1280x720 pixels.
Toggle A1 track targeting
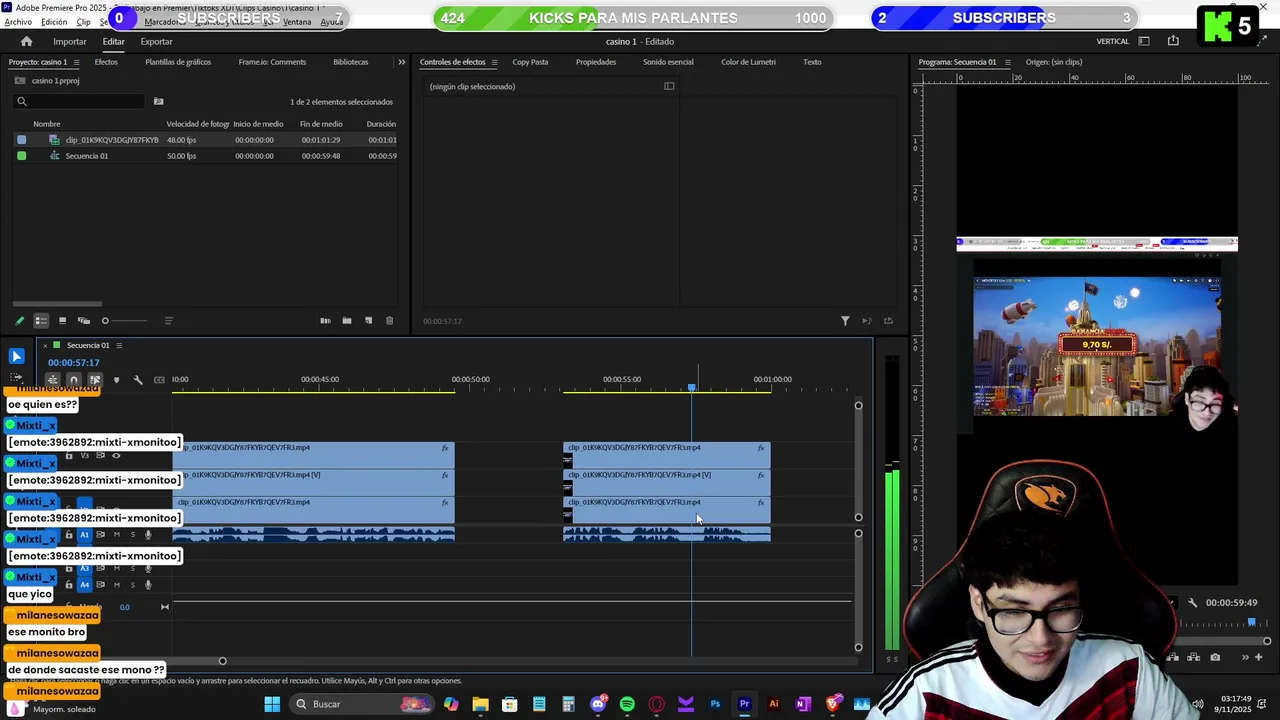point(84,535)
